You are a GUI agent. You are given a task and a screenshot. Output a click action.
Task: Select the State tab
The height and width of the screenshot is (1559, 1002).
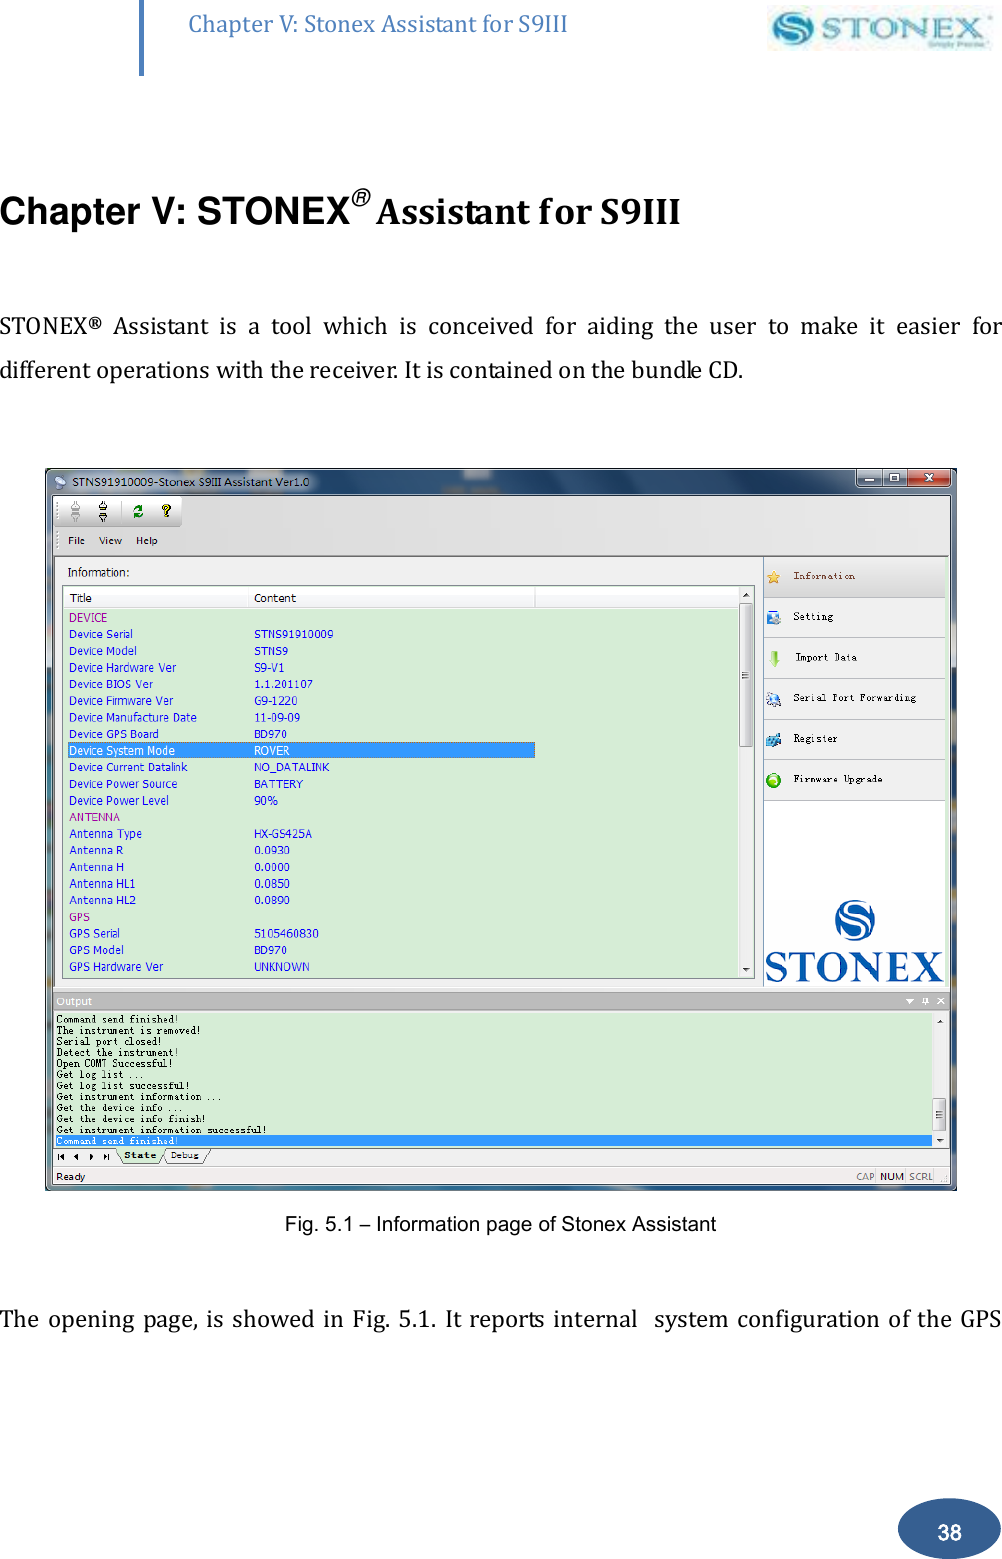click(x=140, y=1156)
